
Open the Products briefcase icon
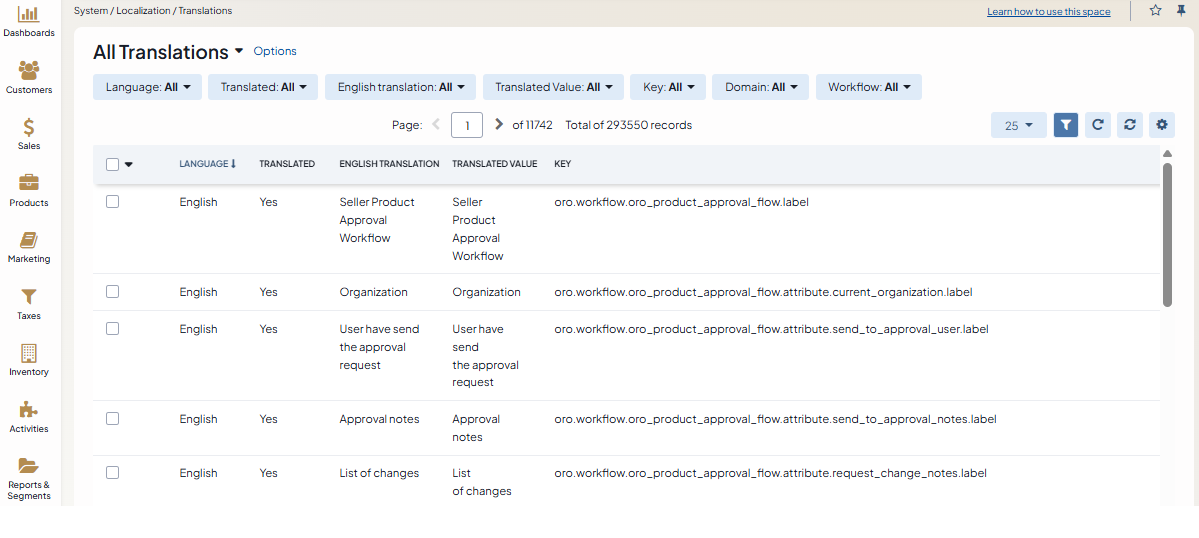point(29,184)
